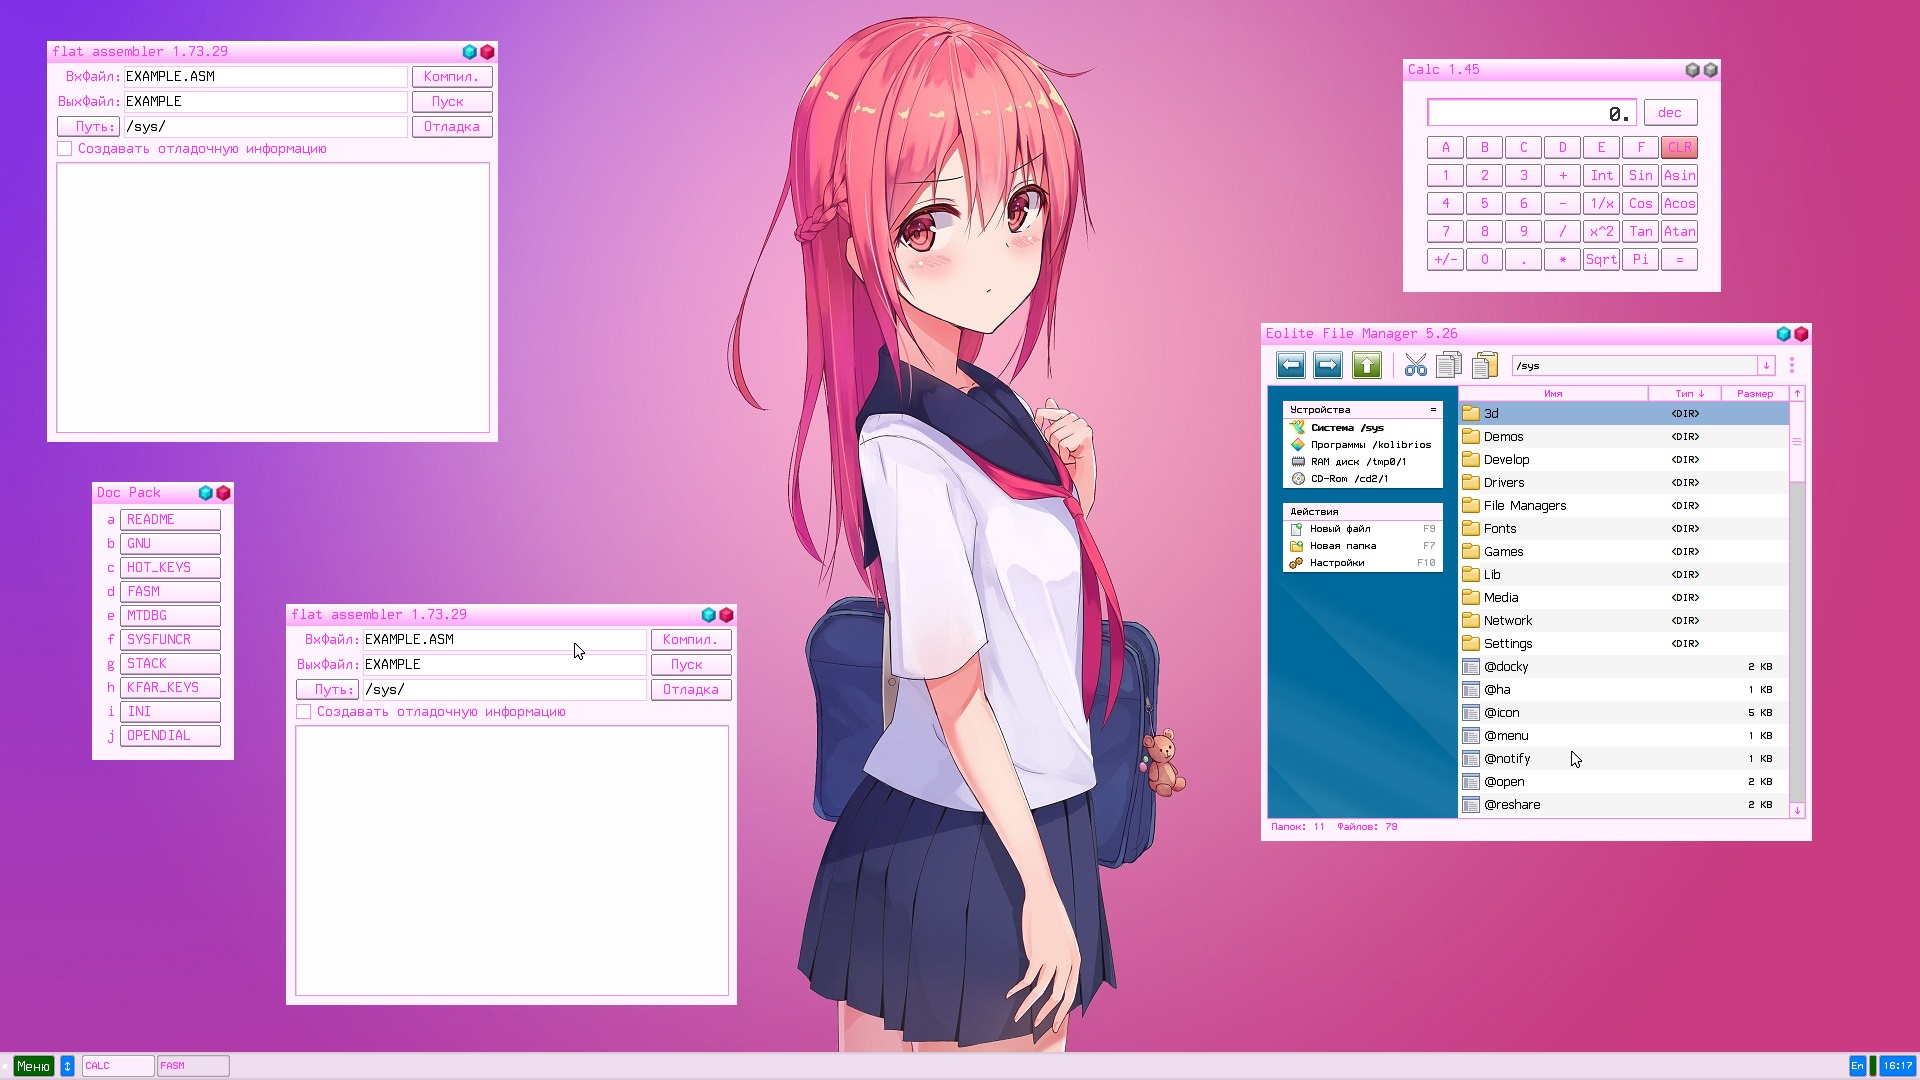Switch to CALC taskbar item
The image size is (1920, 1080).
[117, 1066]
